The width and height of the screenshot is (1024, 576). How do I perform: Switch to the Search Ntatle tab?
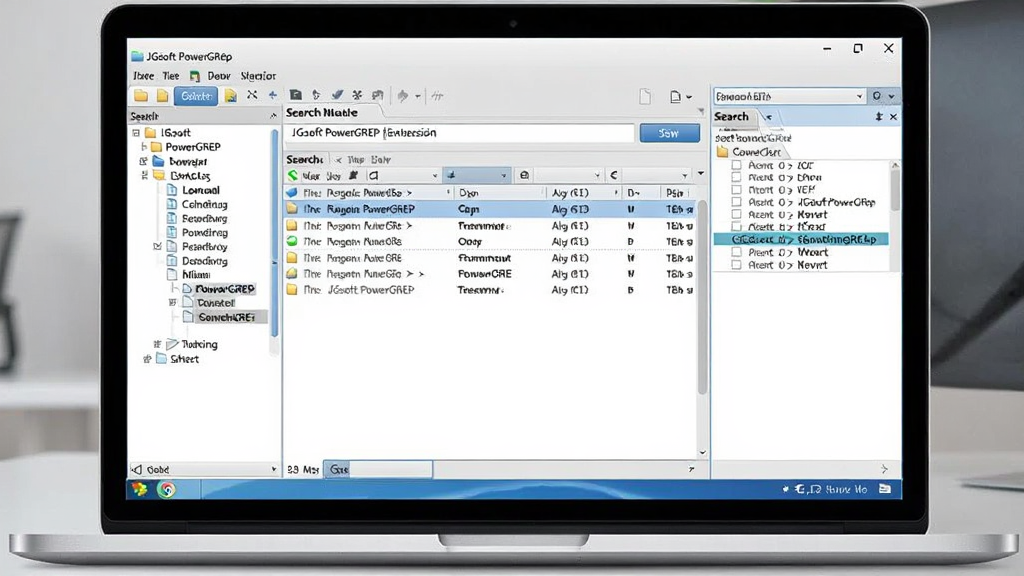coord(322,112)
